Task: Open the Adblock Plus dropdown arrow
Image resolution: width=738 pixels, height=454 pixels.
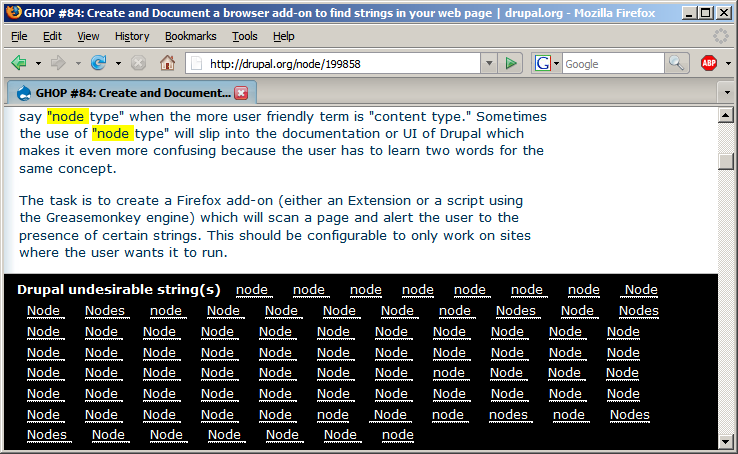Action: point(728,64)
